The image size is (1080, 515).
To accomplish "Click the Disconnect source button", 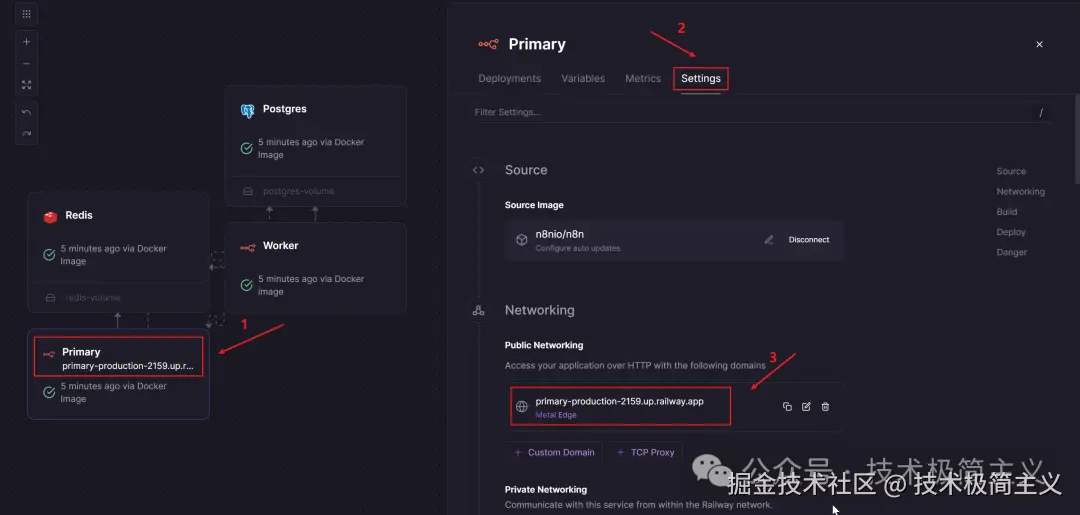I will click(809, 240).
